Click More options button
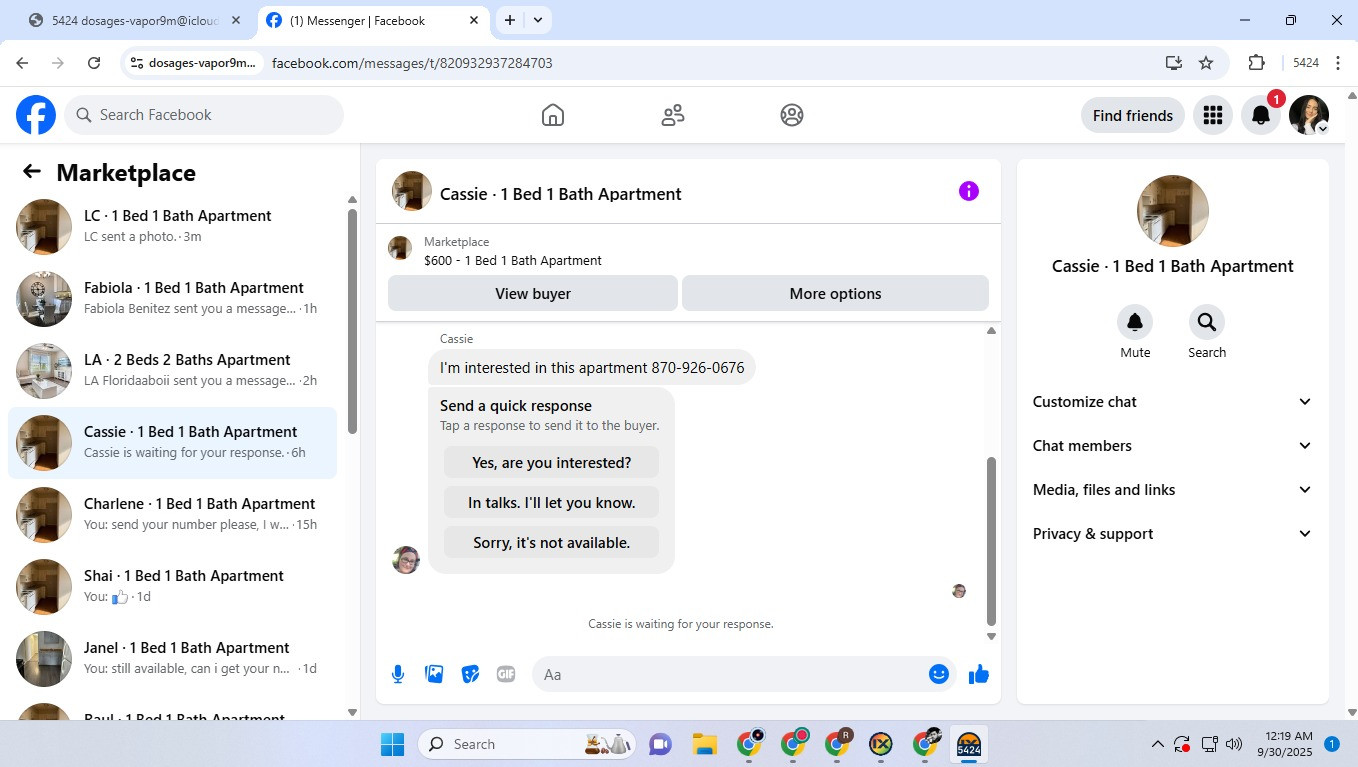The height and width of the screenshot is (767, 1358). (x=835, y=293)
